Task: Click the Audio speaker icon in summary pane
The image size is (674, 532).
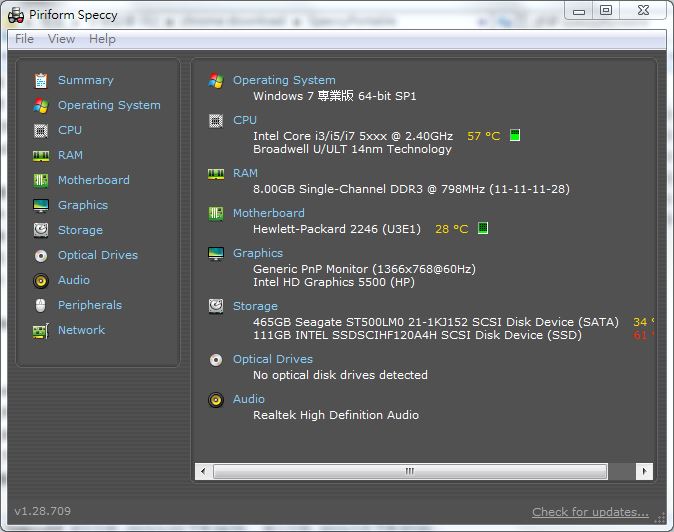Action: pos(216,400)
